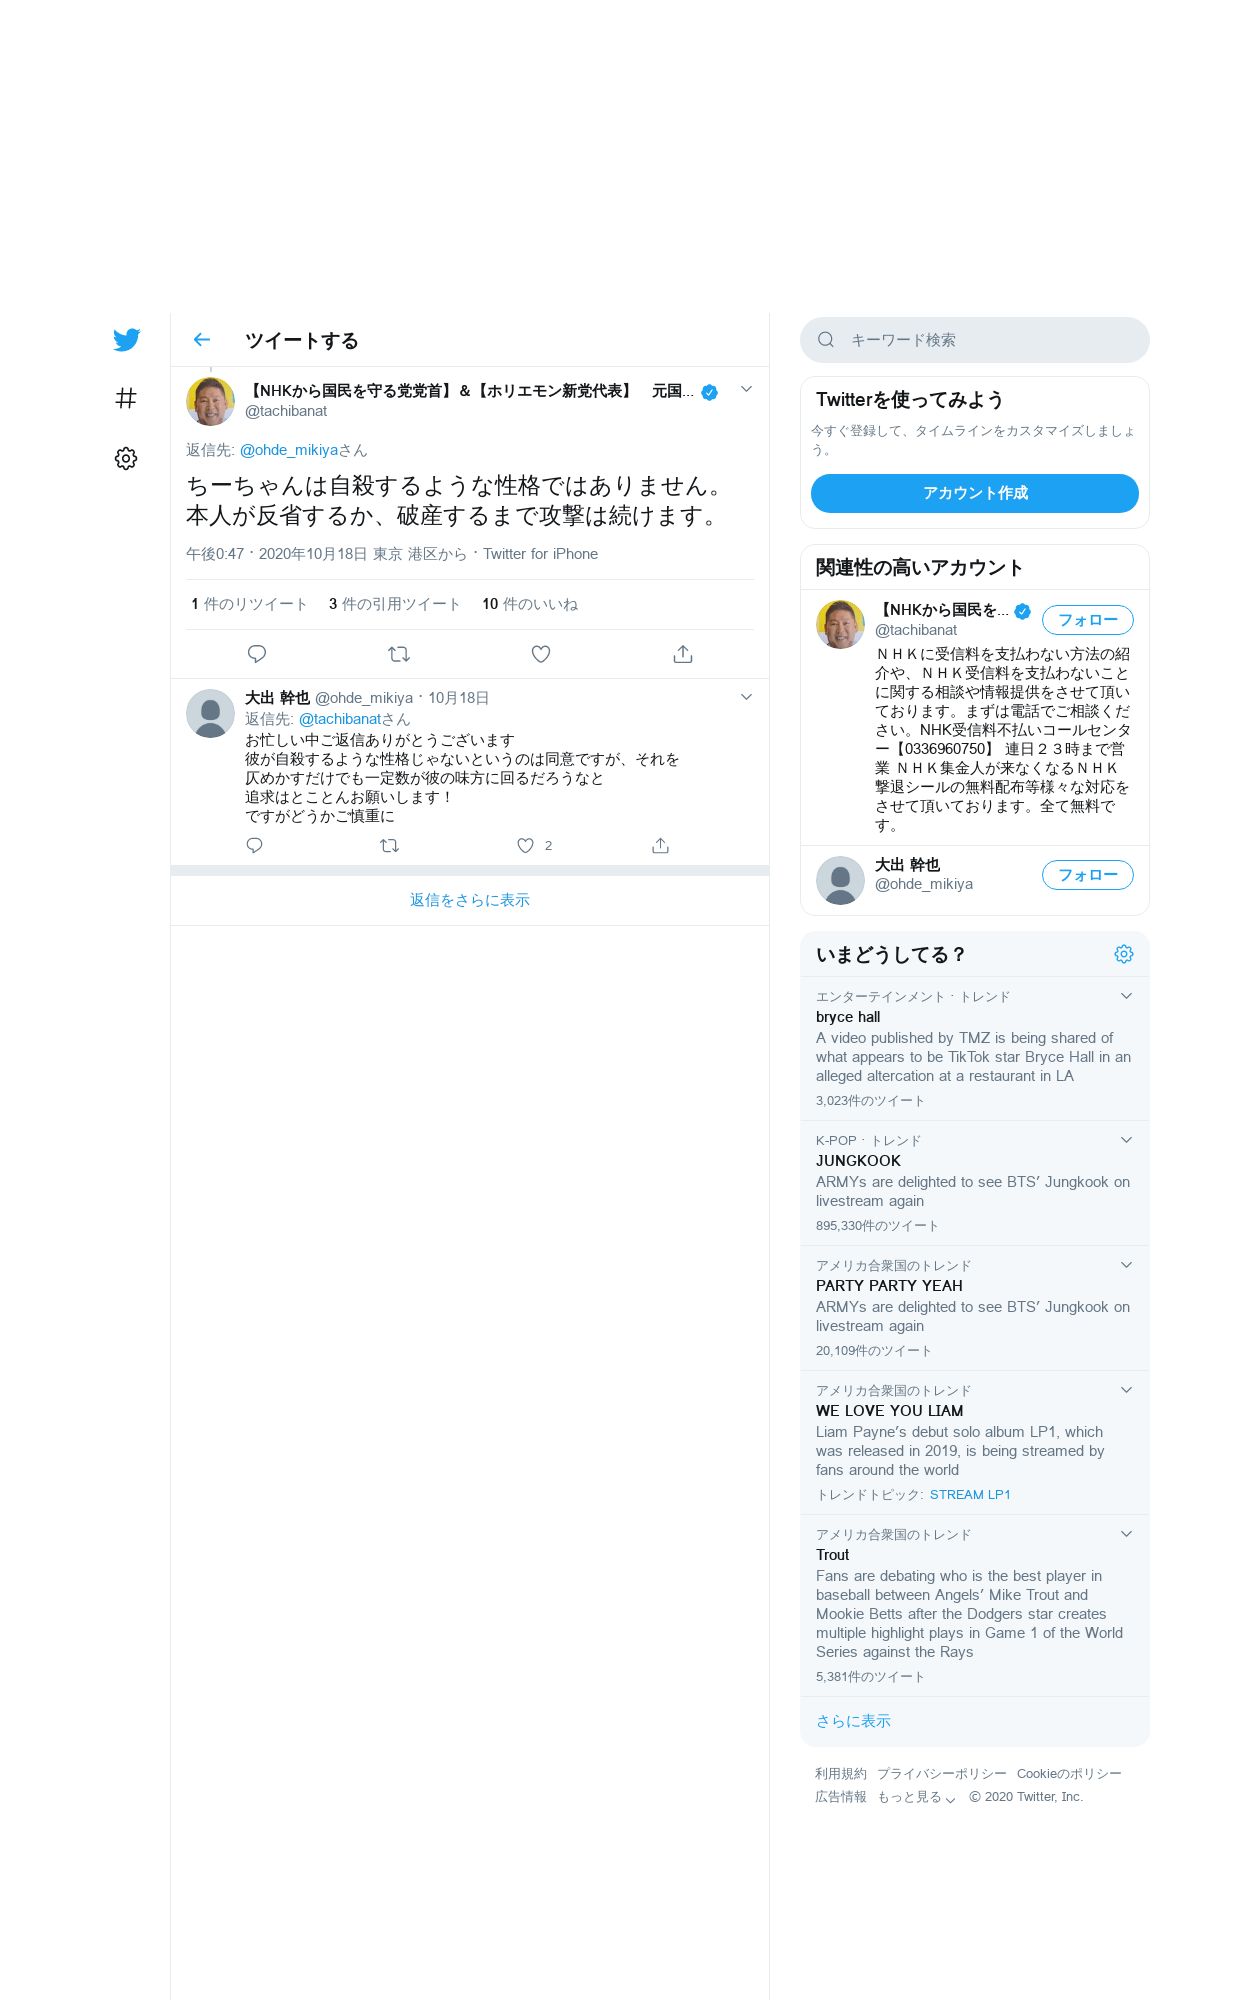Open the STREAM LP1 trend topic link

[x=970, y=1495]
